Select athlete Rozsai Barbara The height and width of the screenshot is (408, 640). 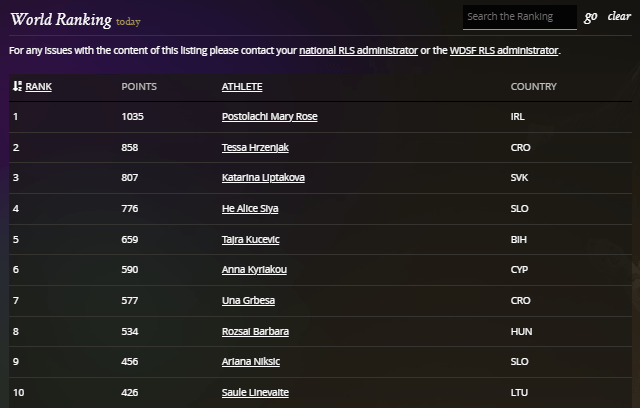point(254,332)
